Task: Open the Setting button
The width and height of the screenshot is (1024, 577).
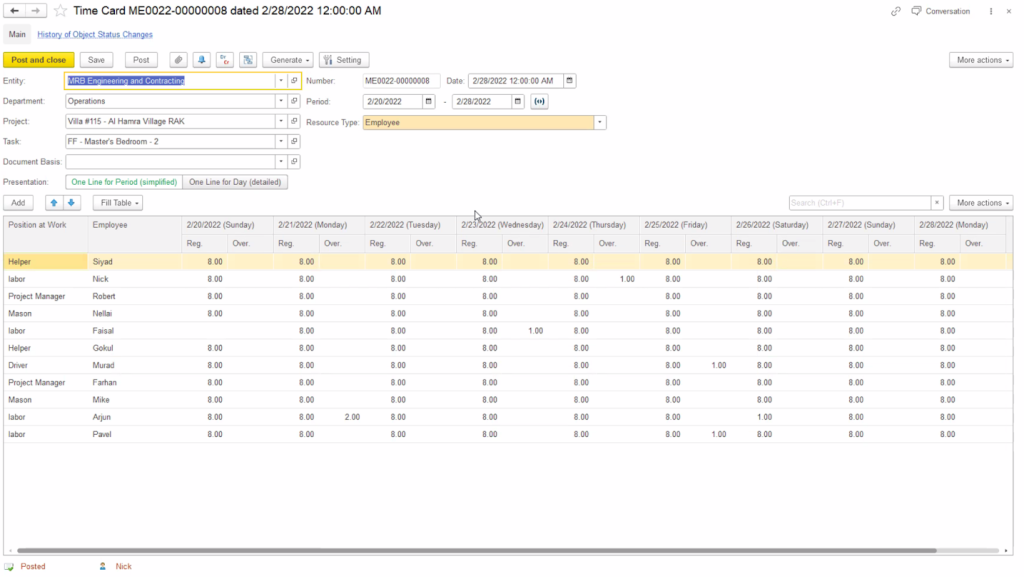Action: (x=344, y=60)
